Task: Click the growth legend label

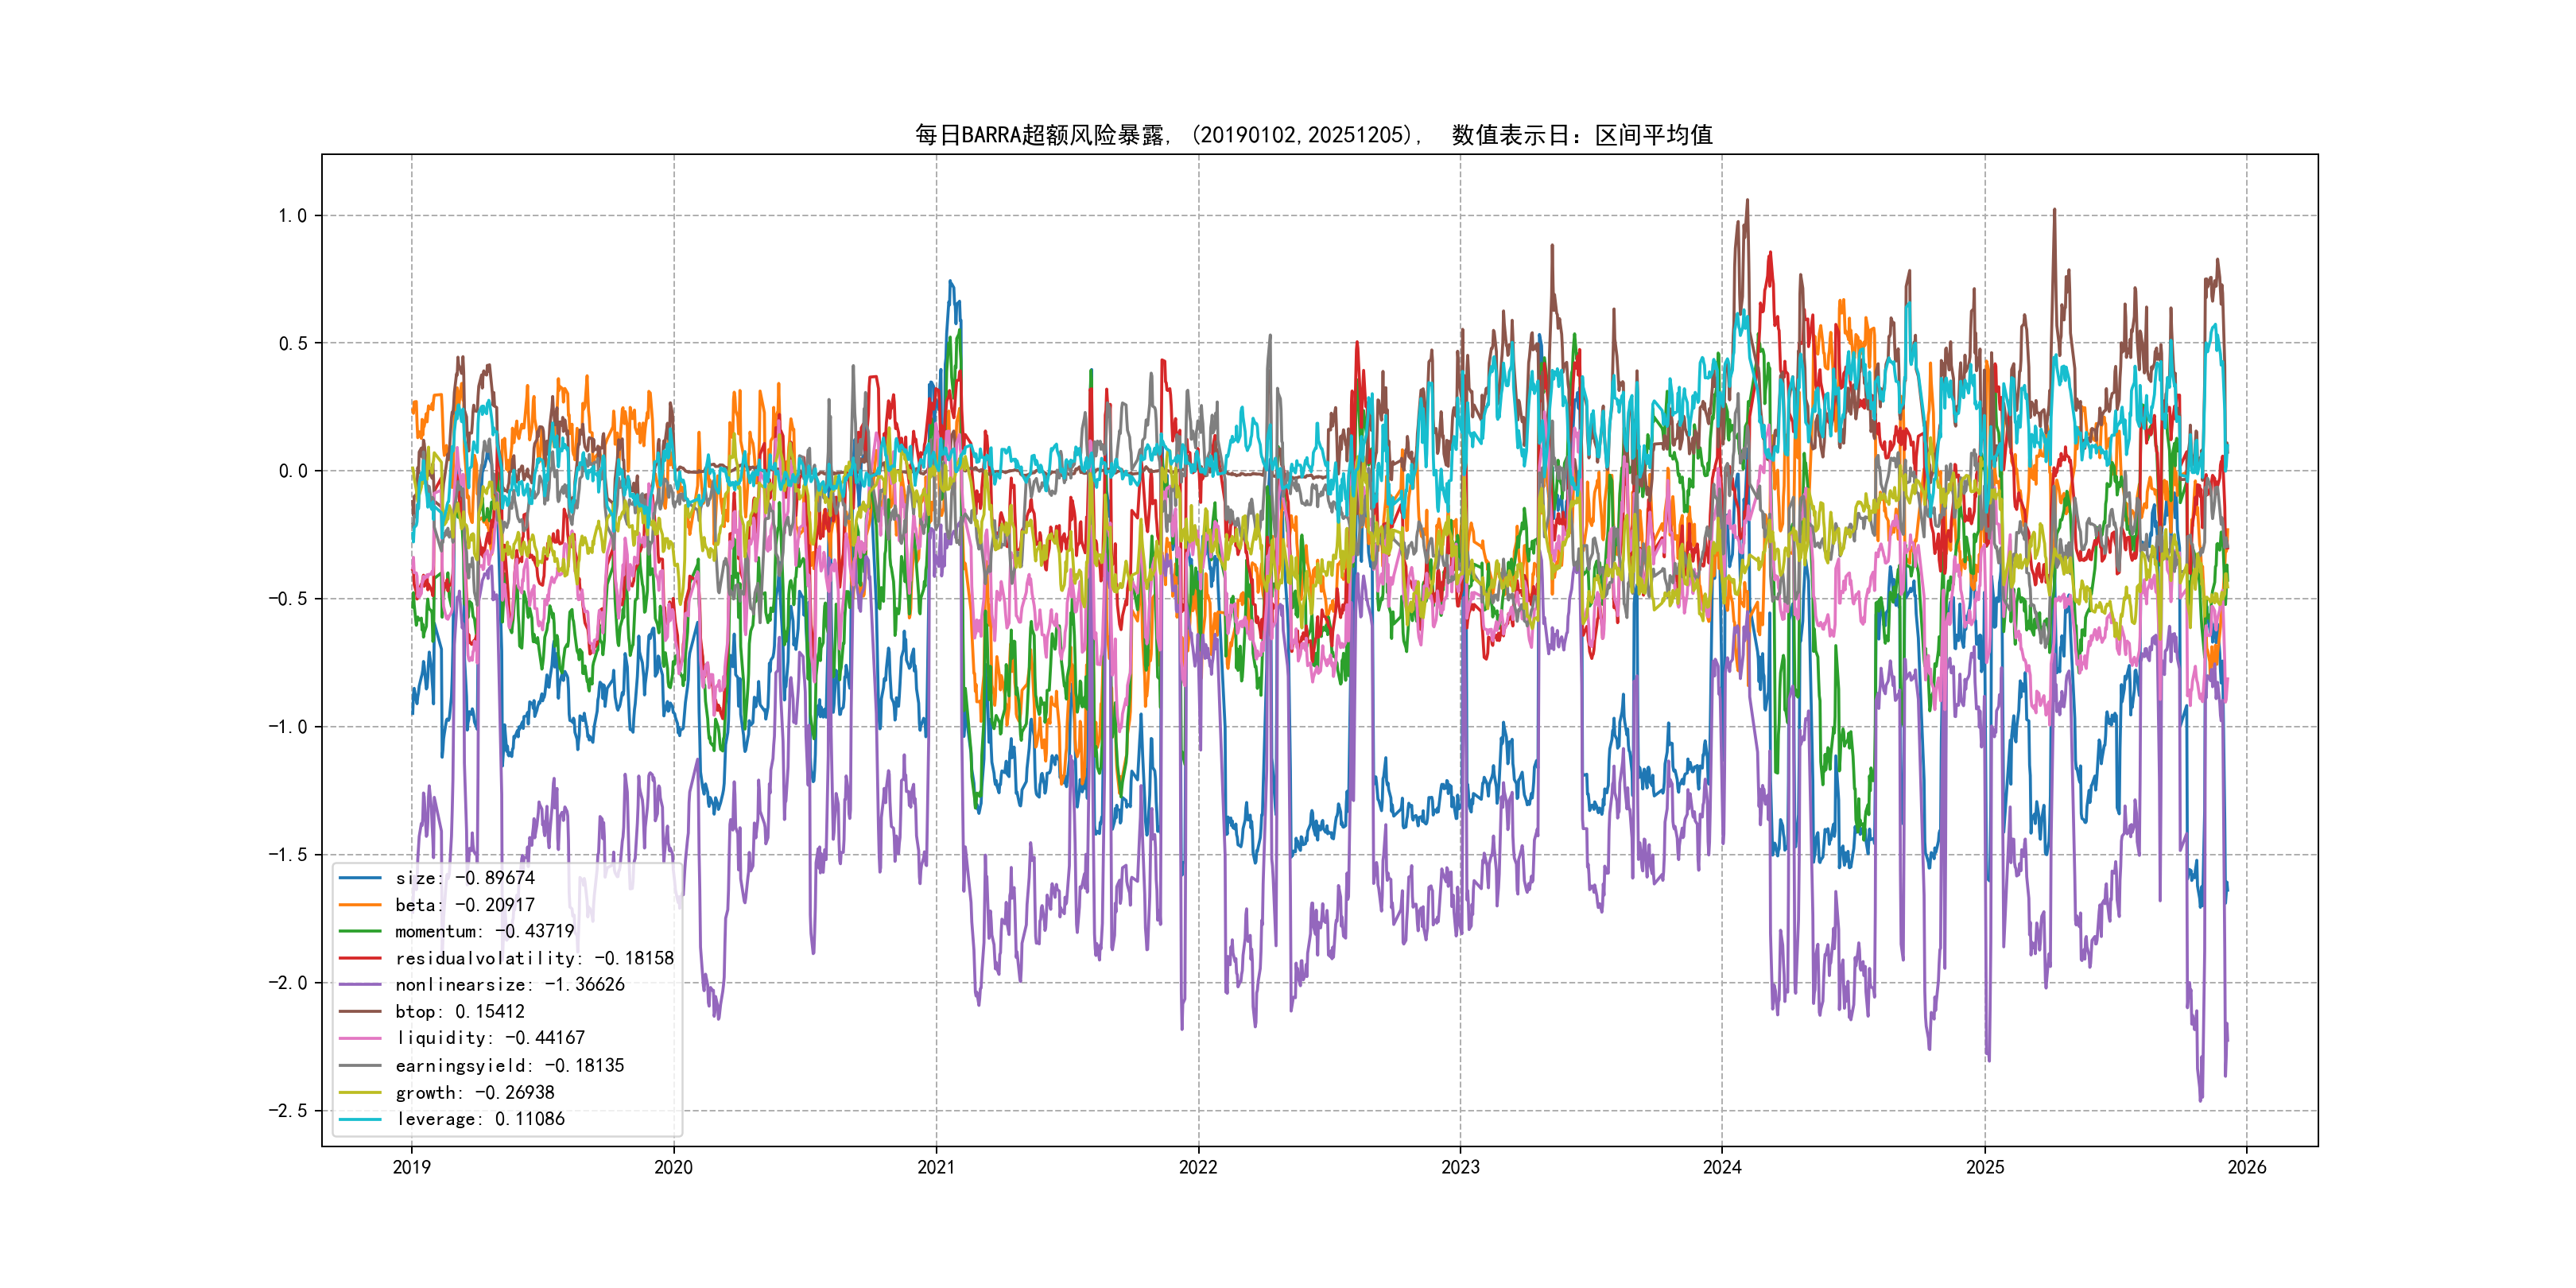Action: [475, 1093]
